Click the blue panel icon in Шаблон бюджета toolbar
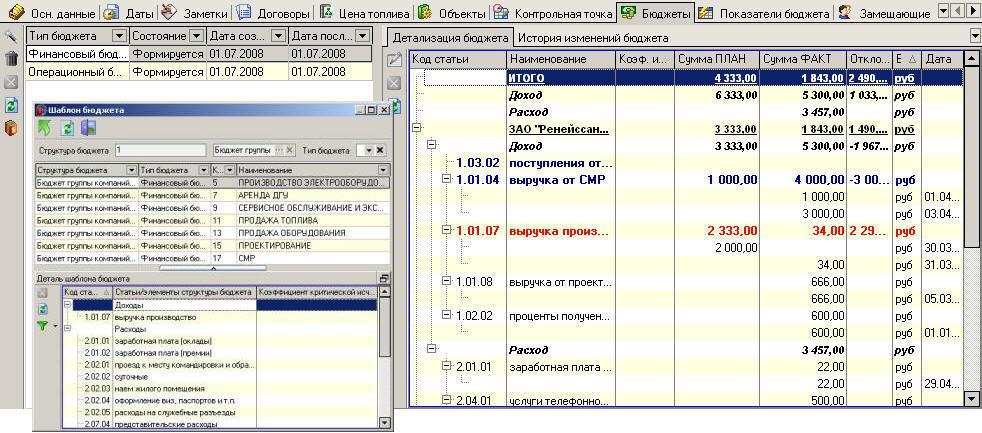This screenshot has height=433, width=982. 88,128
